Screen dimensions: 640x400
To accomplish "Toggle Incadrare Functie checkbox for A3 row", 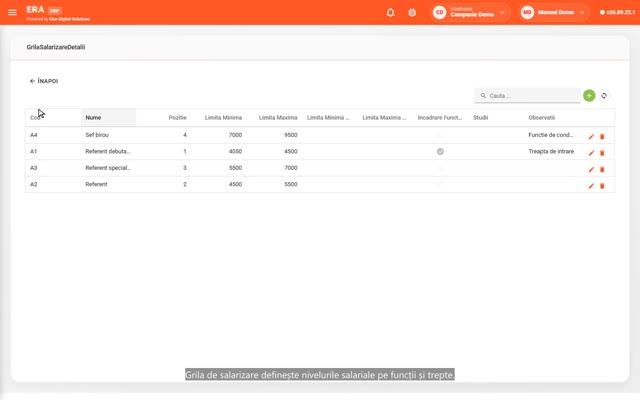I will 440,168.
